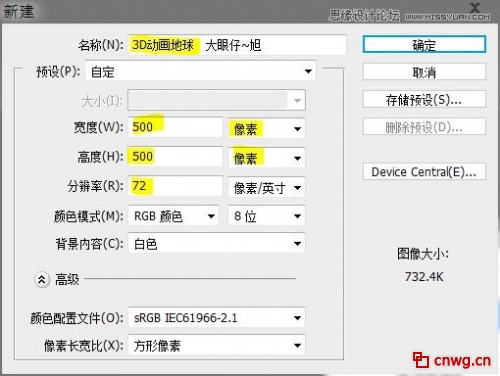Image resolution: width=500 pixels, height=376 pixels.
Task: Click the 背景内容(C): label
Action: pos(89,244)
